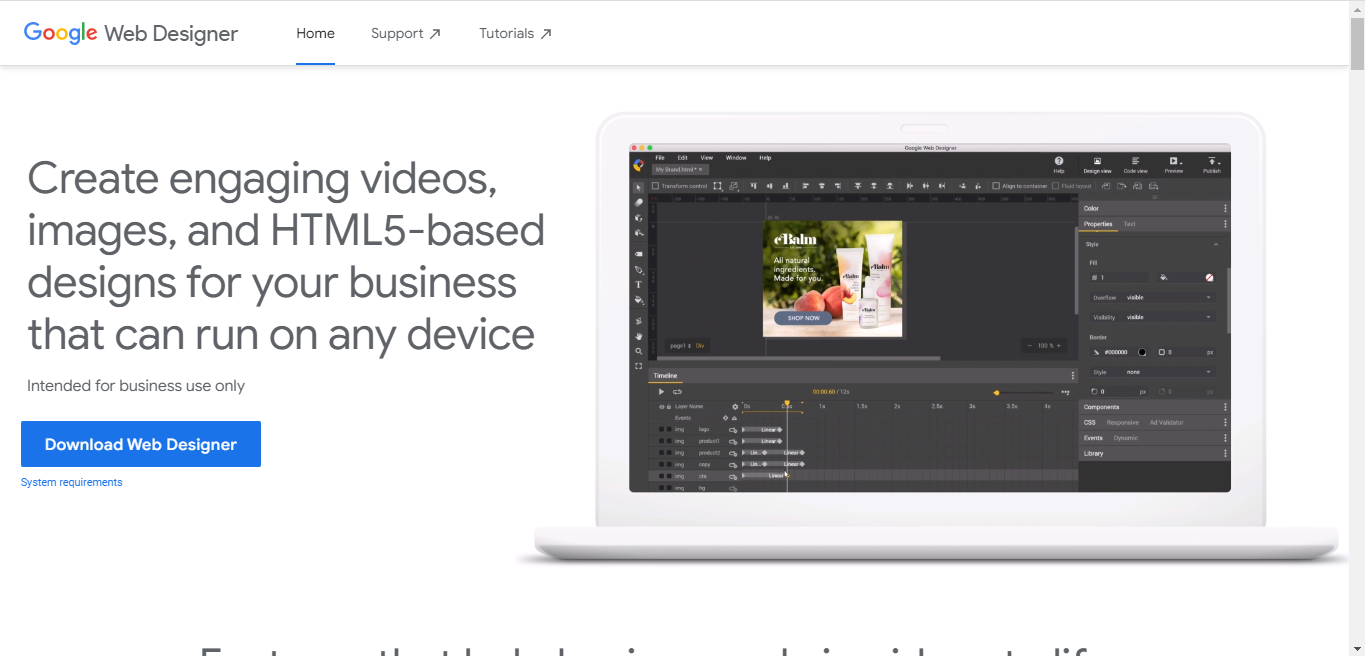Screen dimensions: 1365x656
Task: Switch to the Text tab in Properties
Action: 1130,224
